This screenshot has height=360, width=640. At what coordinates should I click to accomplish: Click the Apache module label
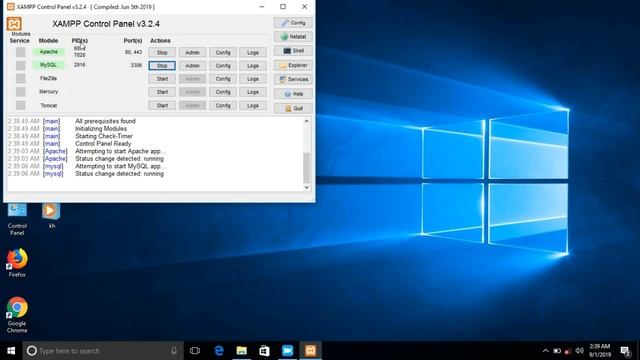click(49, 52)
